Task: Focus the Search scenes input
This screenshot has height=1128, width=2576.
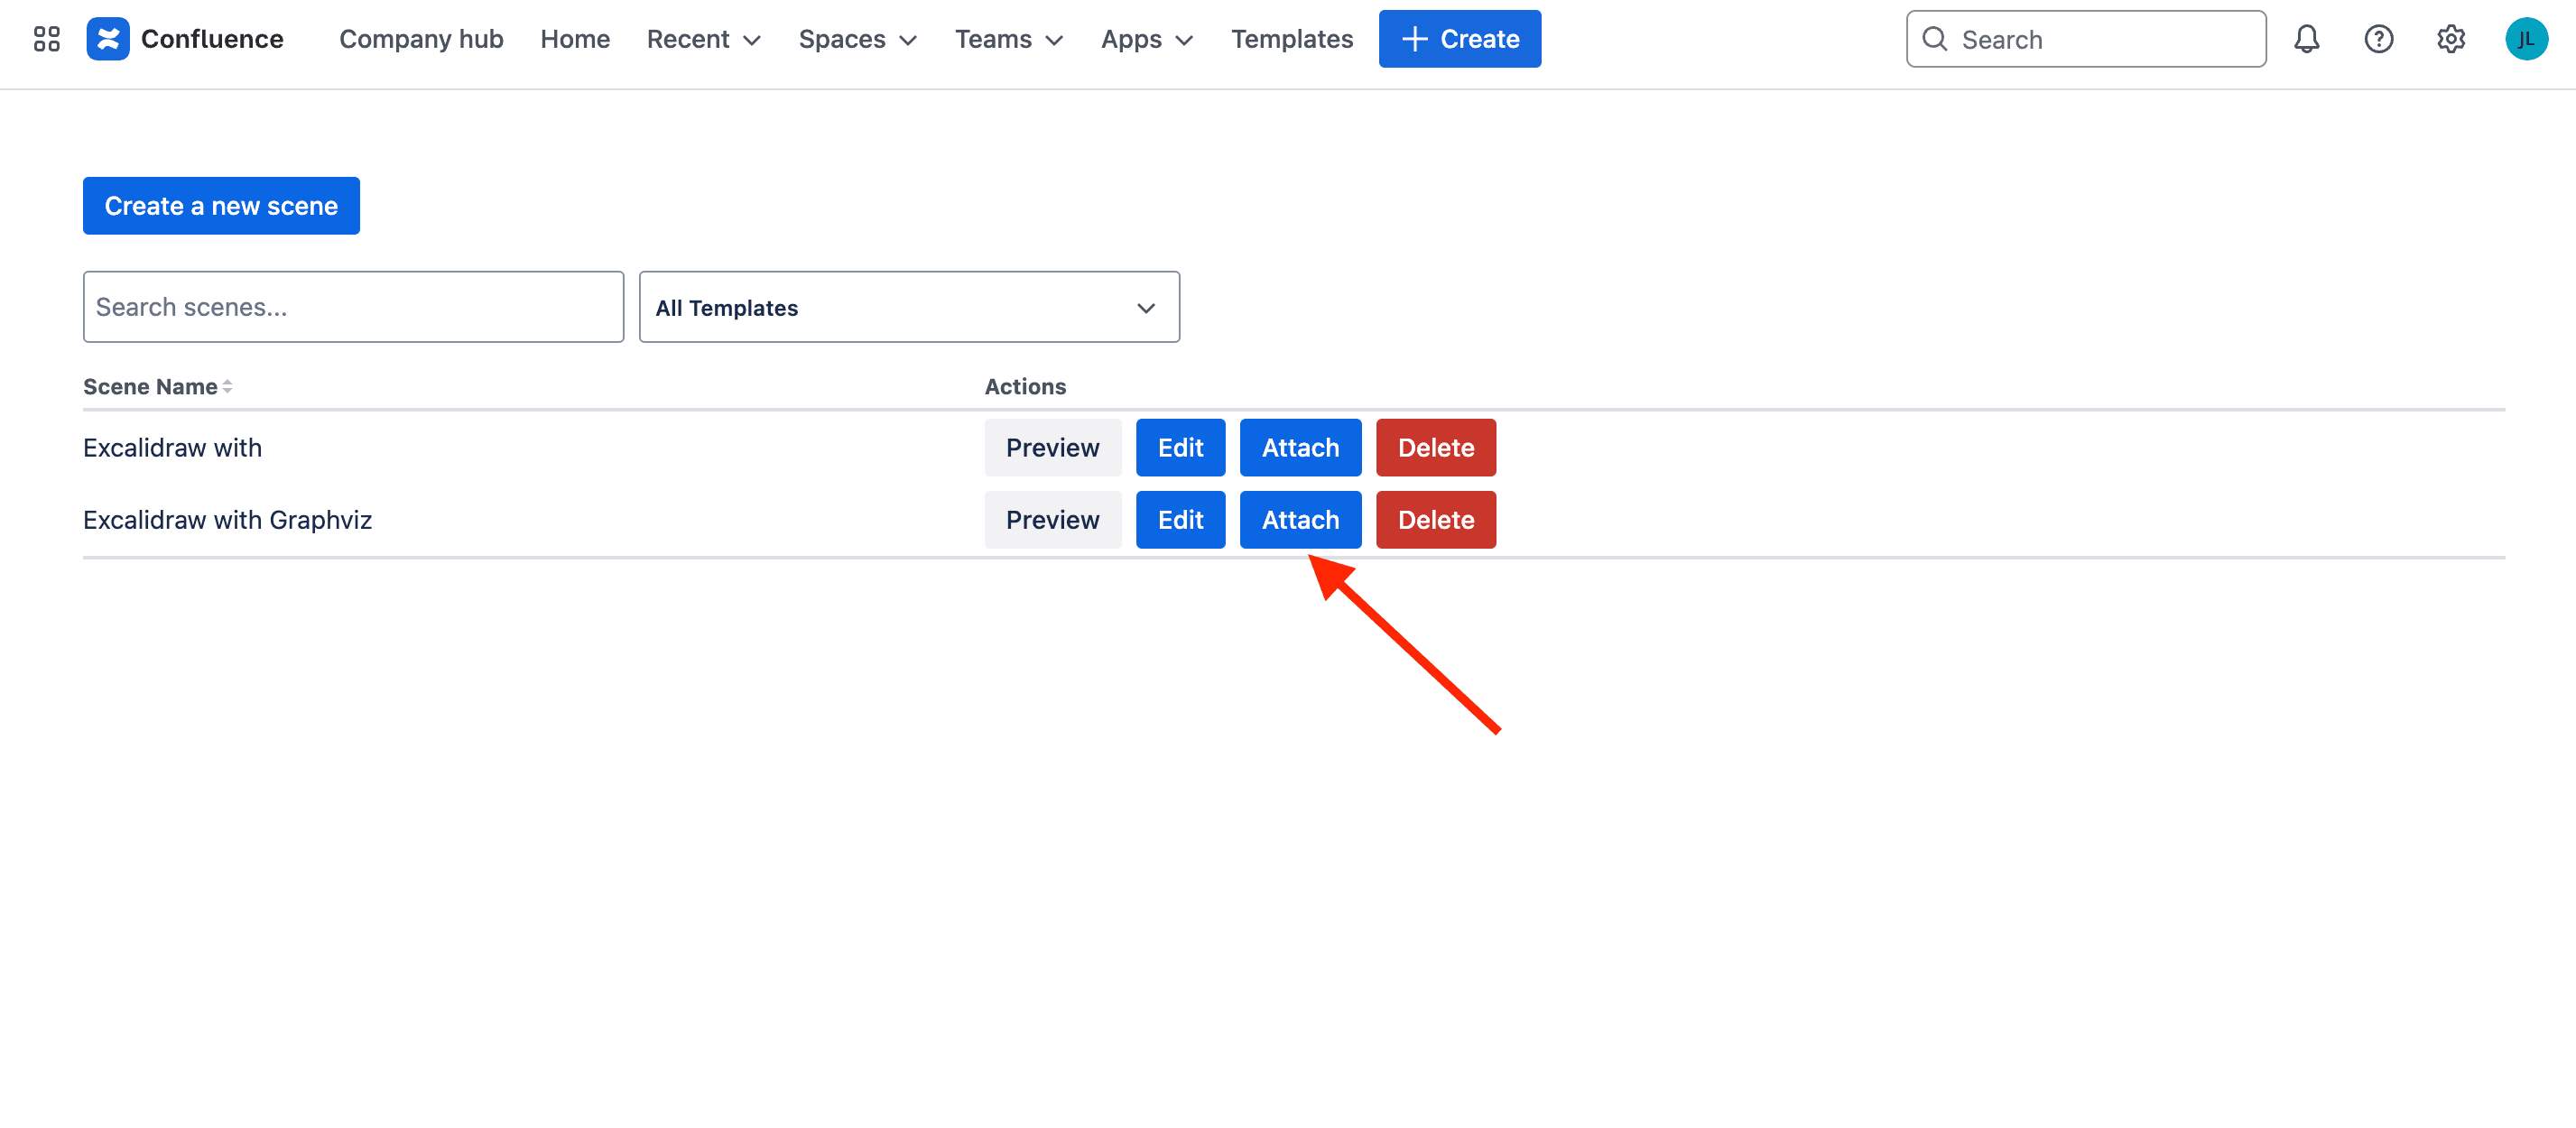Action: (x=353, y=307)
